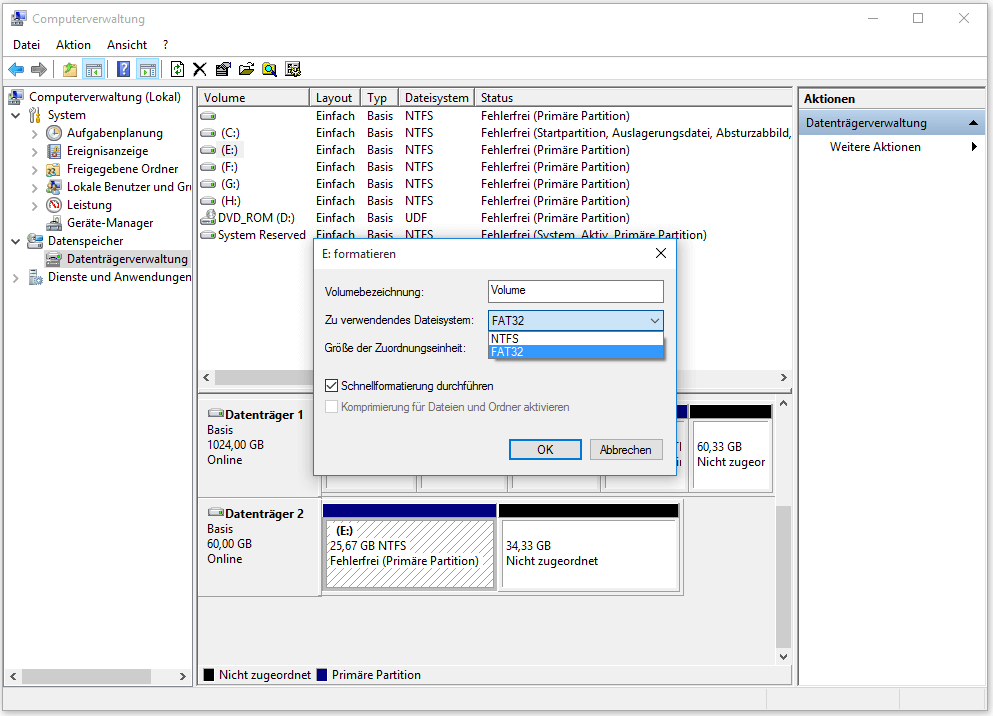This screenshot has height=716, width=993.
Task: Expand the Aufgabenplanung node arrow
Action: [35, 134]
